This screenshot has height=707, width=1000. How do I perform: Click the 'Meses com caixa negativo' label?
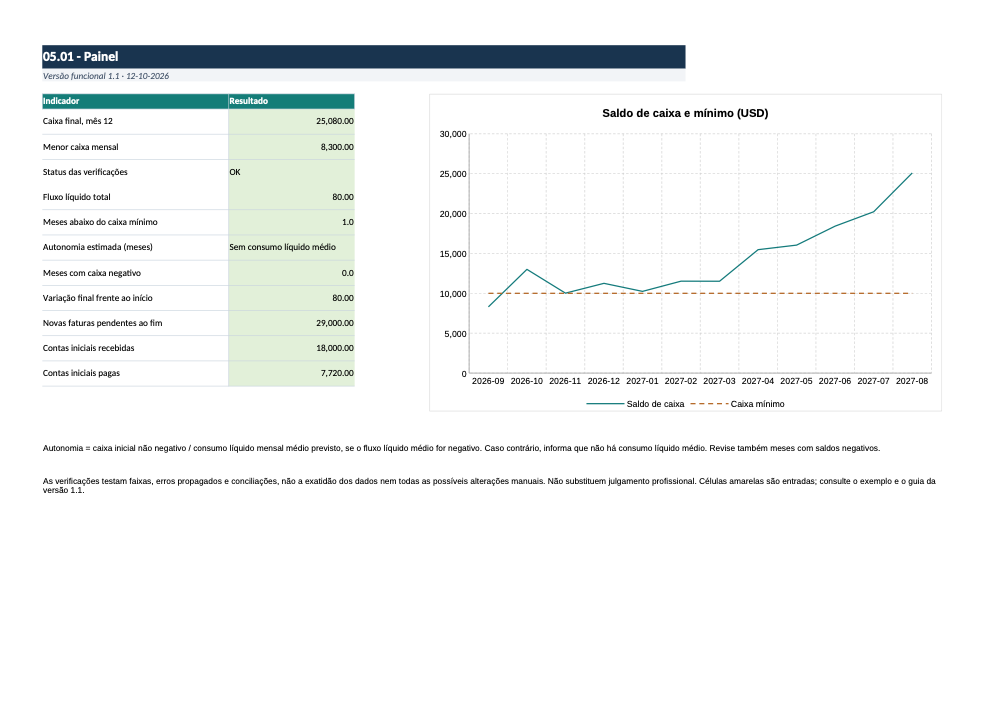92,273
